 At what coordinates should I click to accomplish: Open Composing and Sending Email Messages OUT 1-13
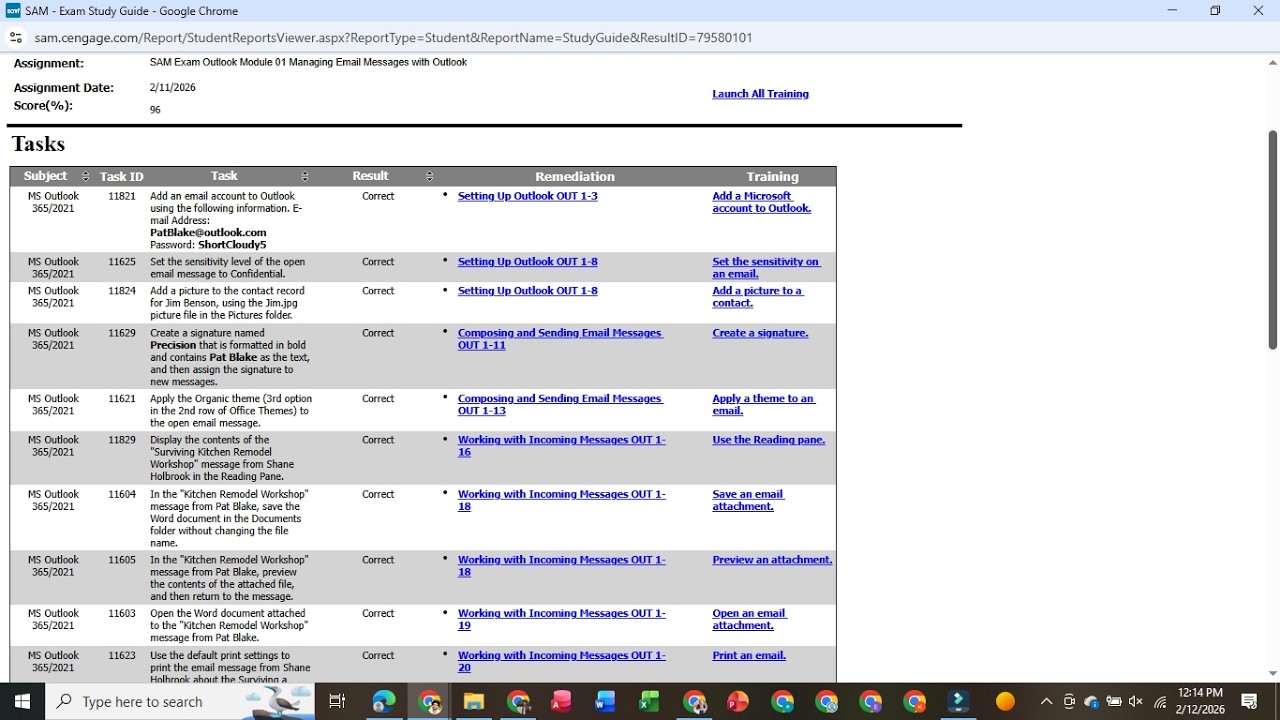click(x=560, y=404)
